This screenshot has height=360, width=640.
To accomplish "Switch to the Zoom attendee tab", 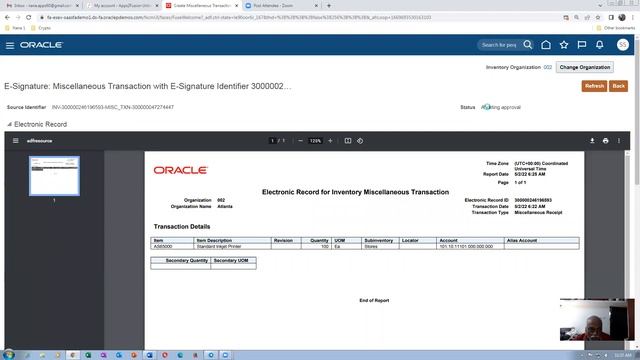I will [x=282, y=6].
